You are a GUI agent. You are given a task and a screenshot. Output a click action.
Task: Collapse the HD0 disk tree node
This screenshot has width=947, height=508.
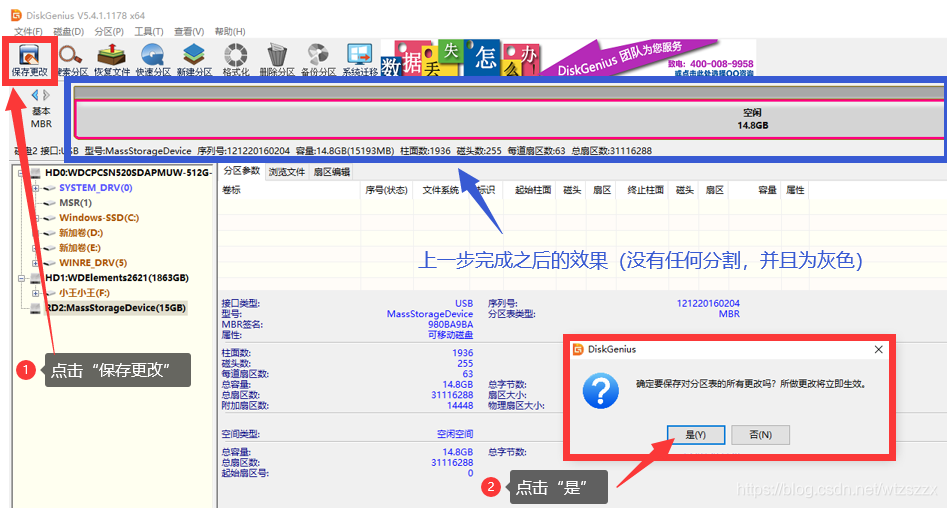(x=21, y=173)
